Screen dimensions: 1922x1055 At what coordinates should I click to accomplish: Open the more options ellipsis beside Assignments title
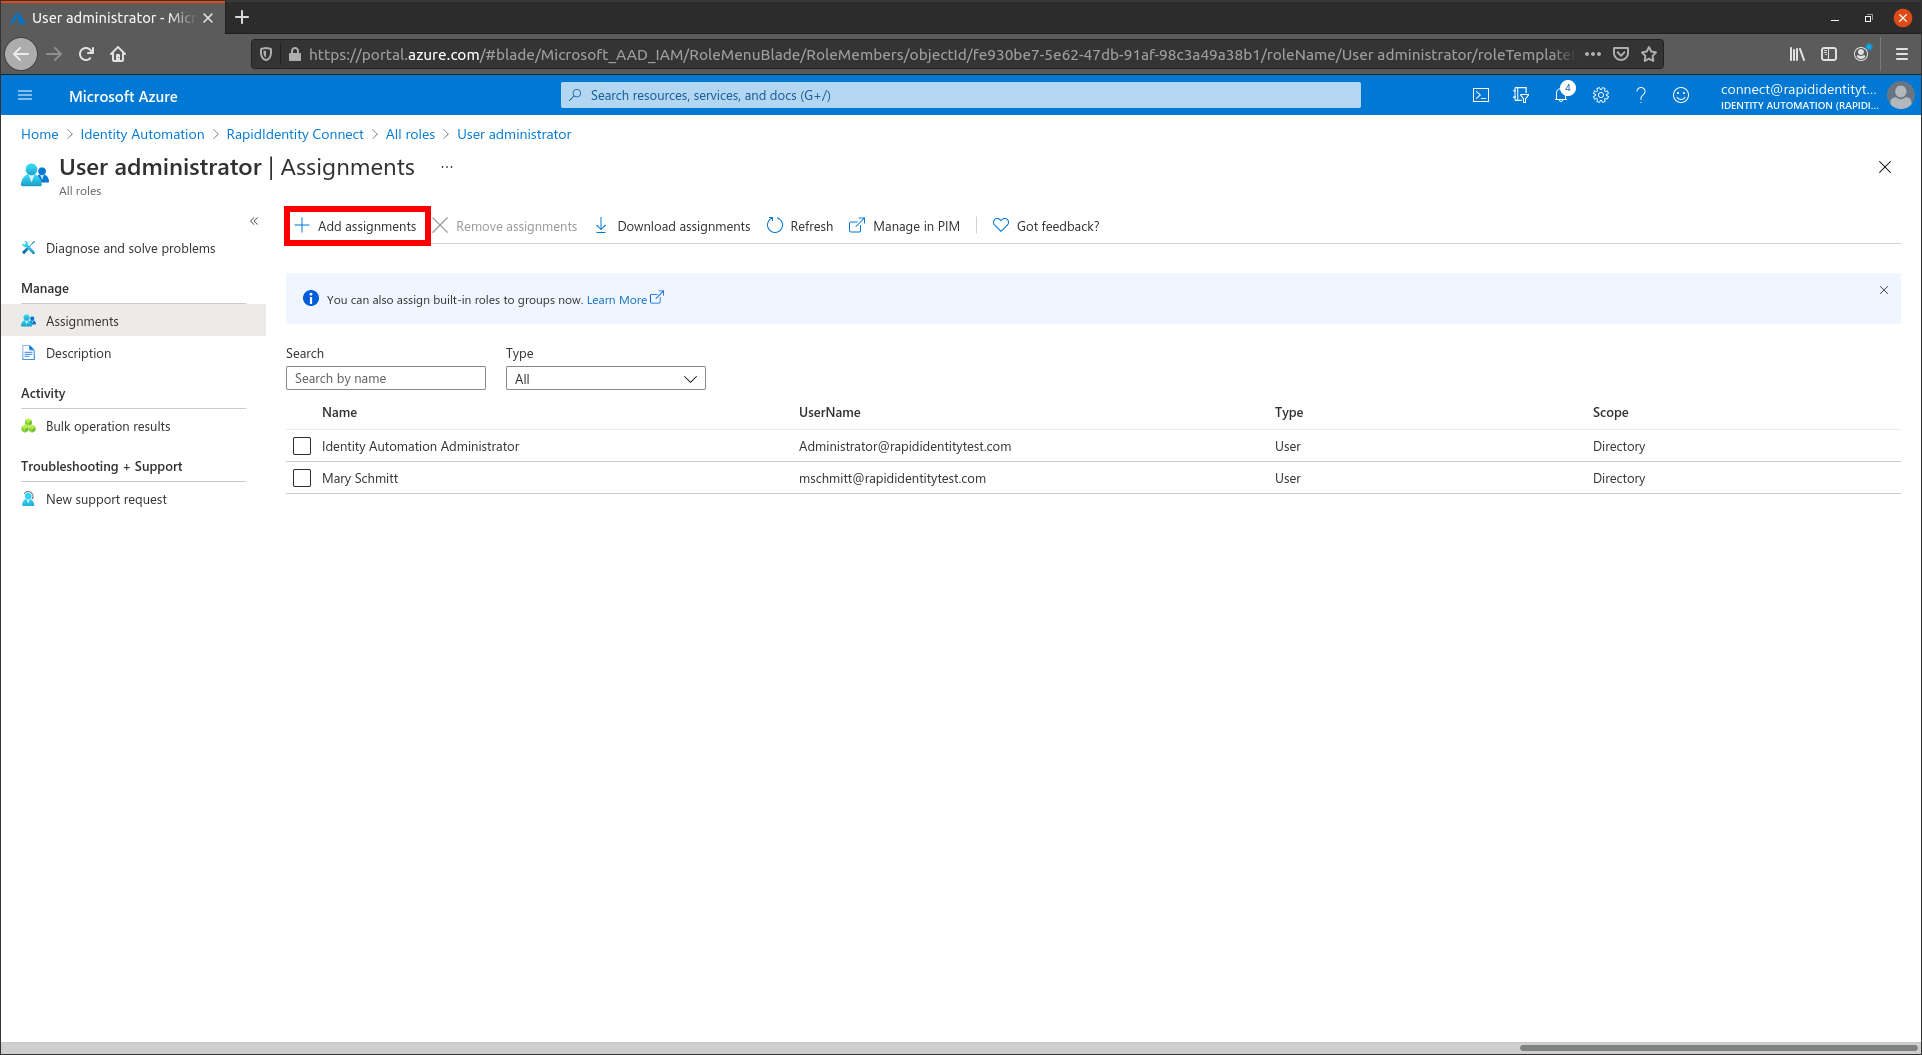click(x=447, y=167)
